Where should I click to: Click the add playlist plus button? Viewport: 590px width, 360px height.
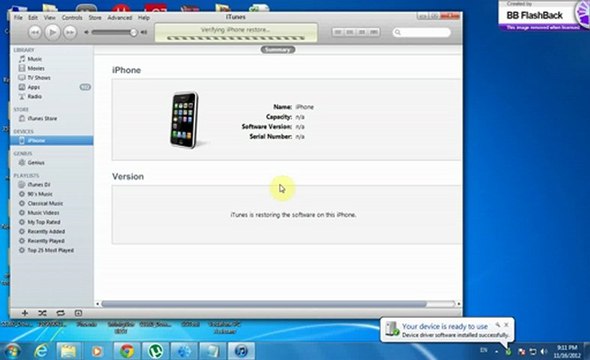click(25, 313)
